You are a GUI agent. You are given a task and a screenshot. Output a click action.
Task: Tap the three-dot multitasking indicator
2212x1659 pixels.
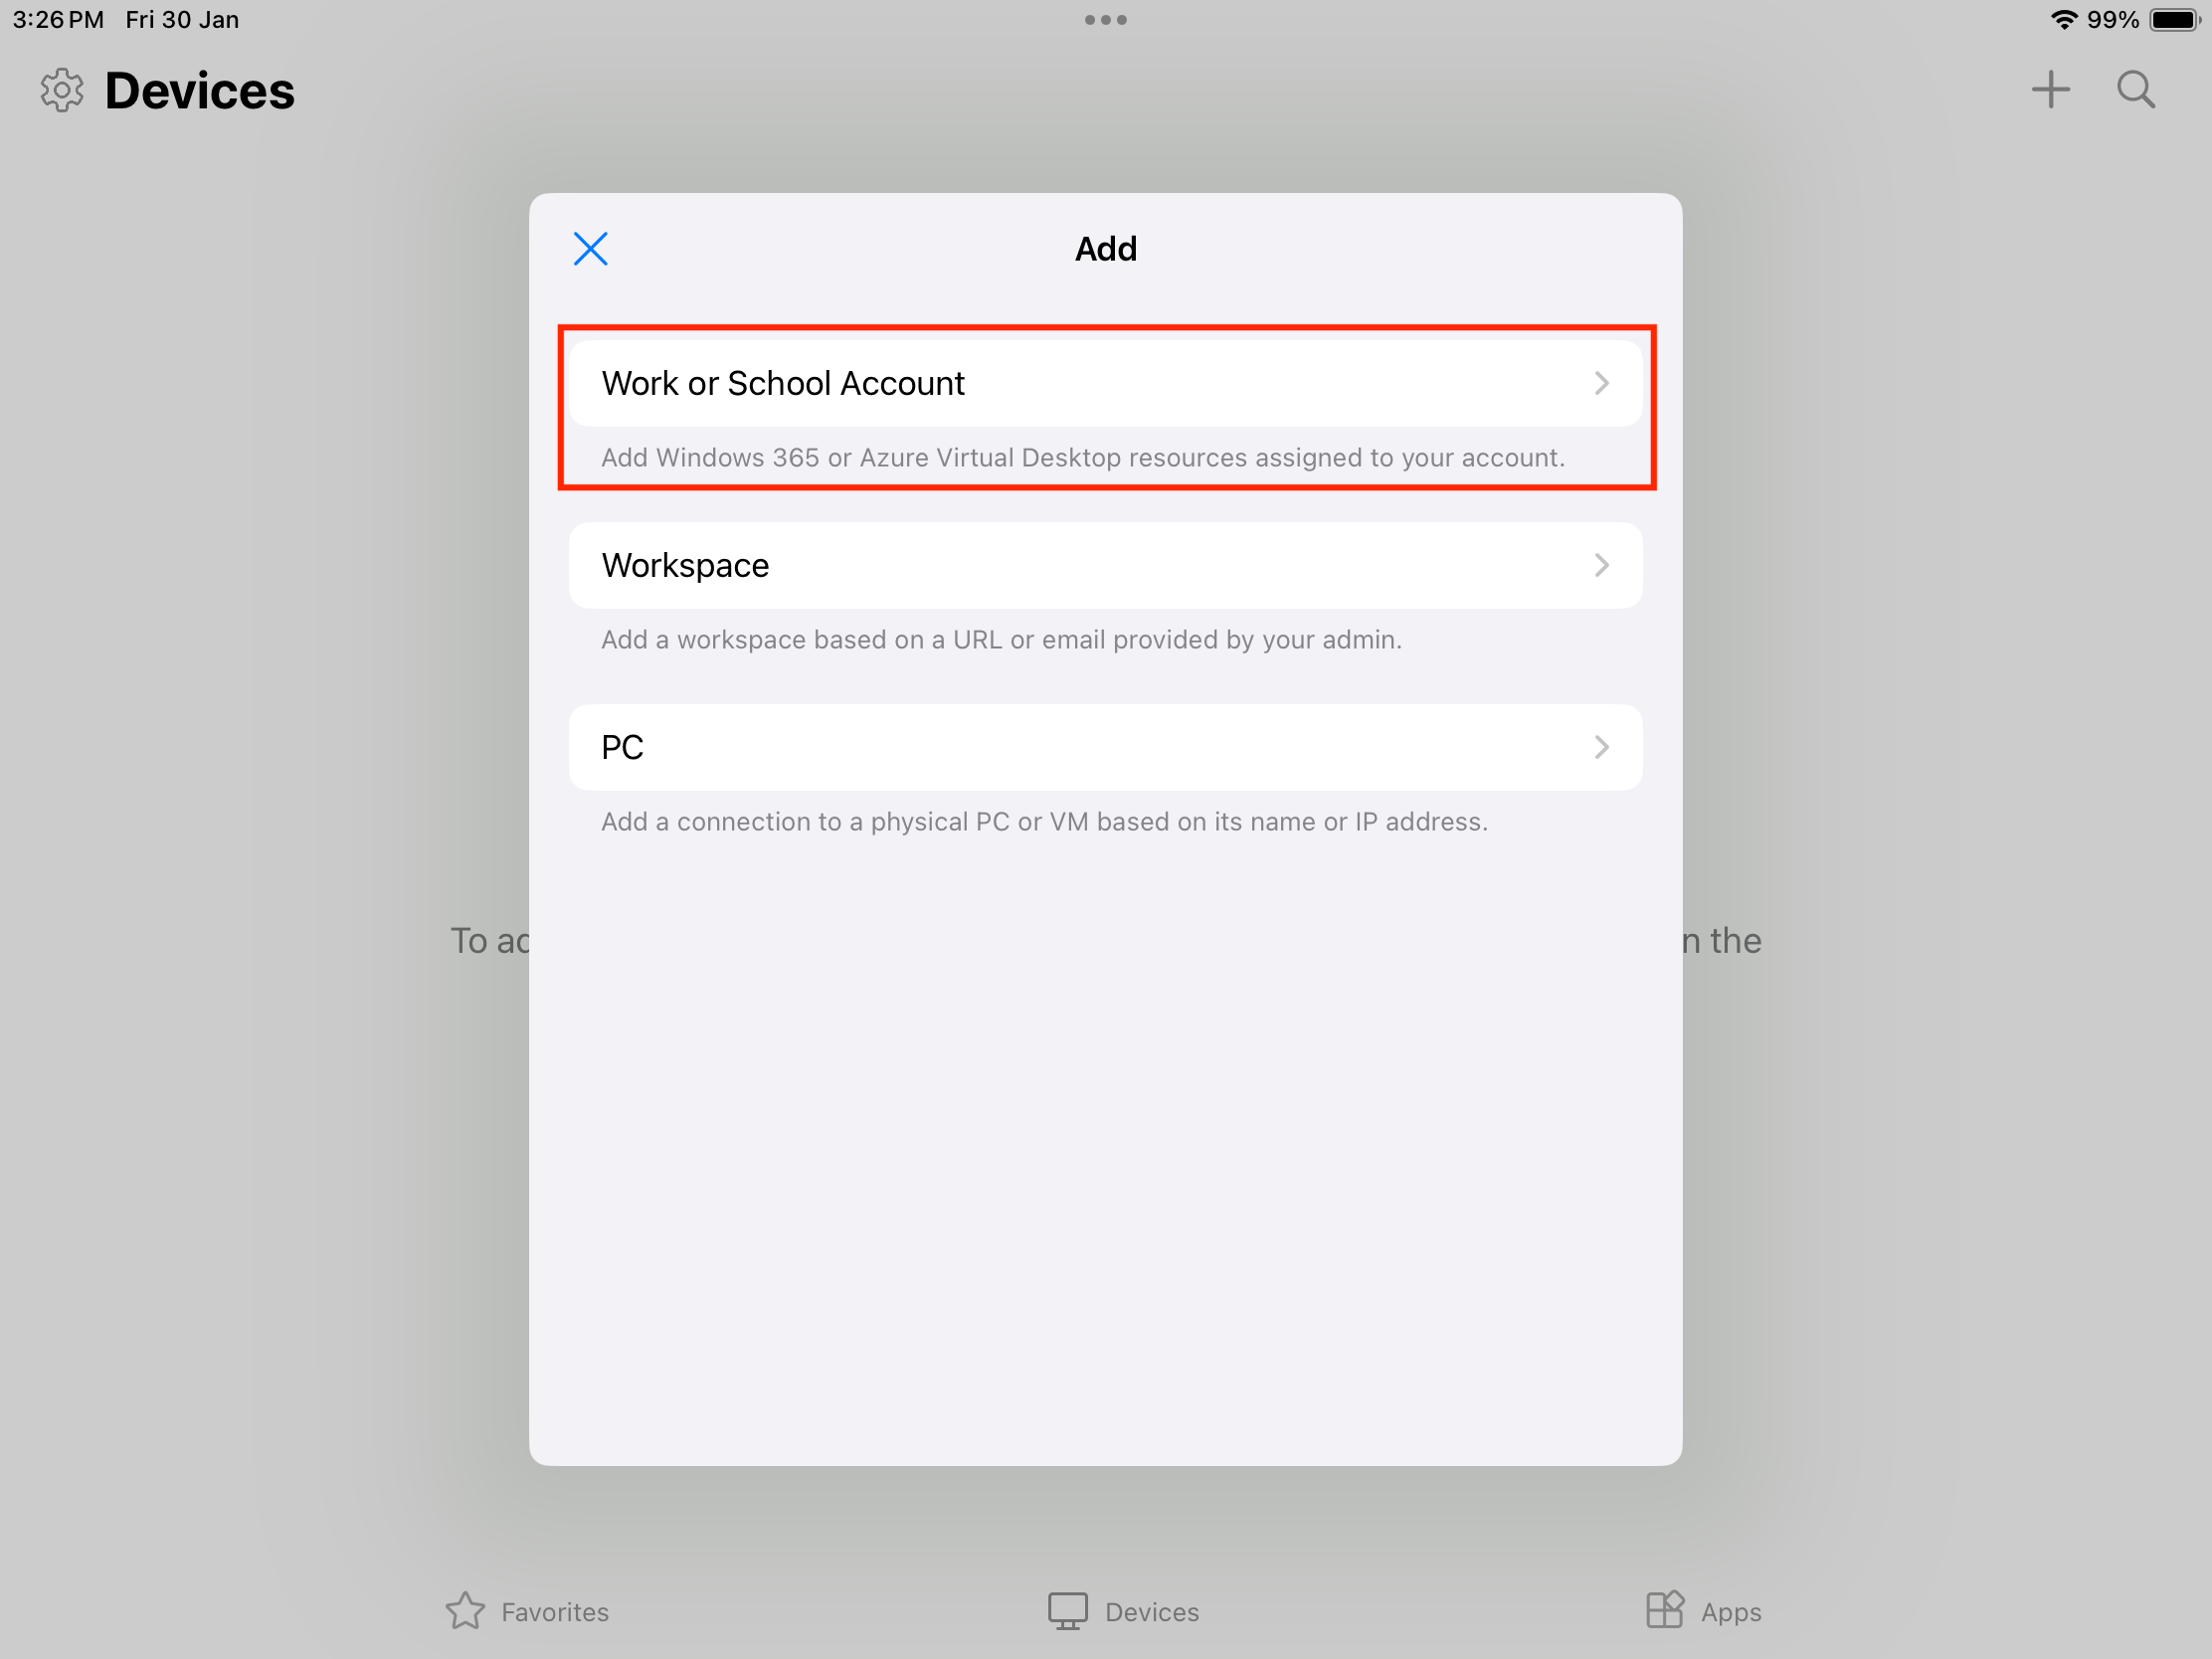point(1106,20)
